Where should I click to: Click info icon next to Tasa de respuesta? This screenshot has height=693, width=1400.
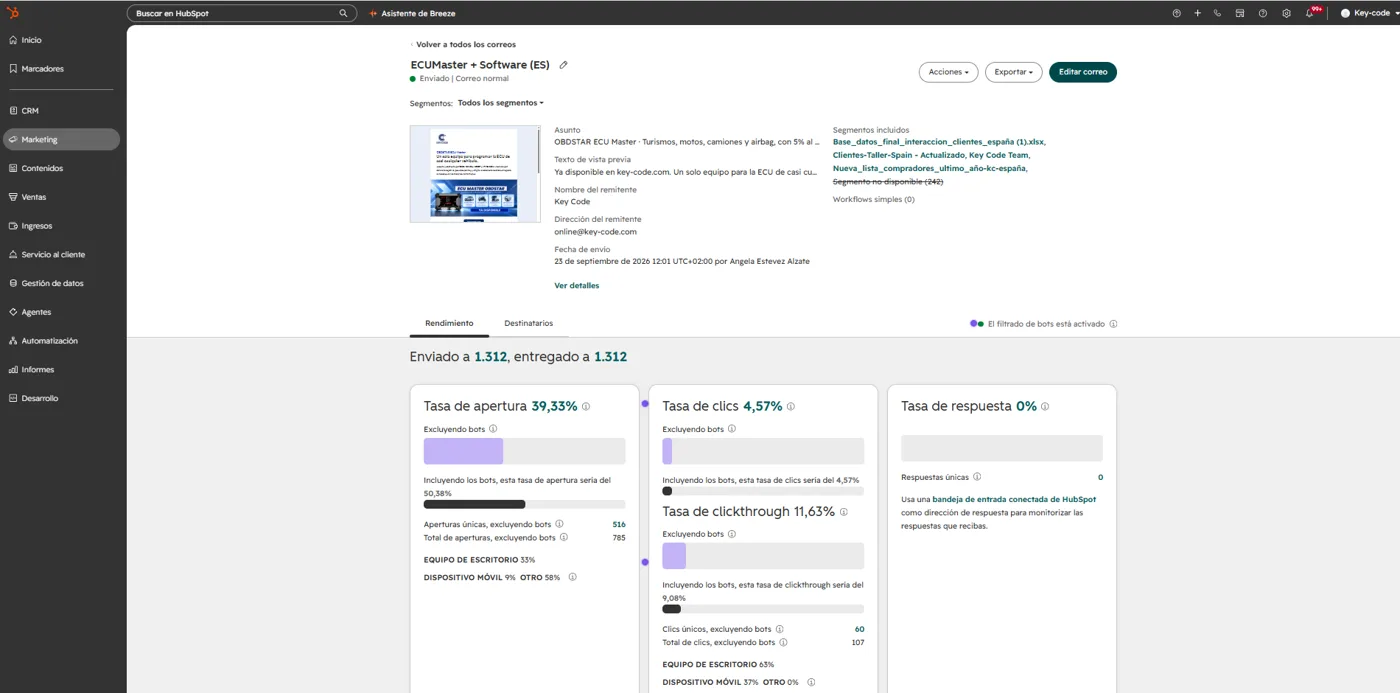1045,407
